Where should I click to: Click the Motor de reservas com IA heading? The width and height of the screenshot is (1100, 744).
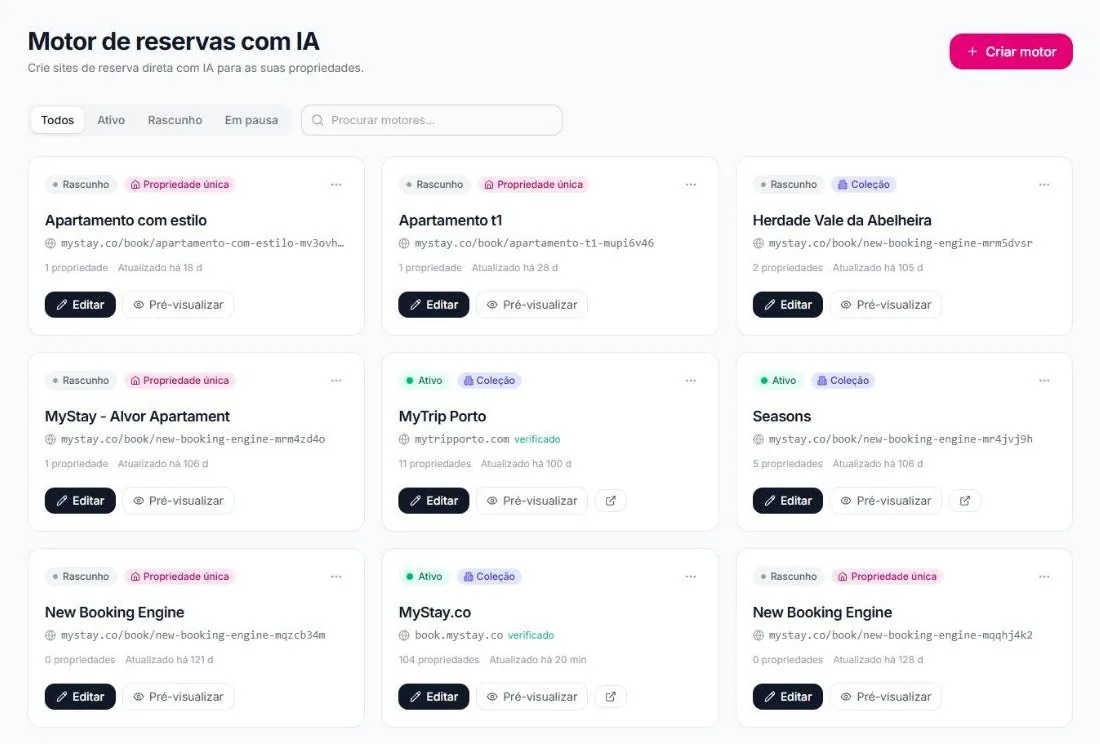tap(173, 41)
